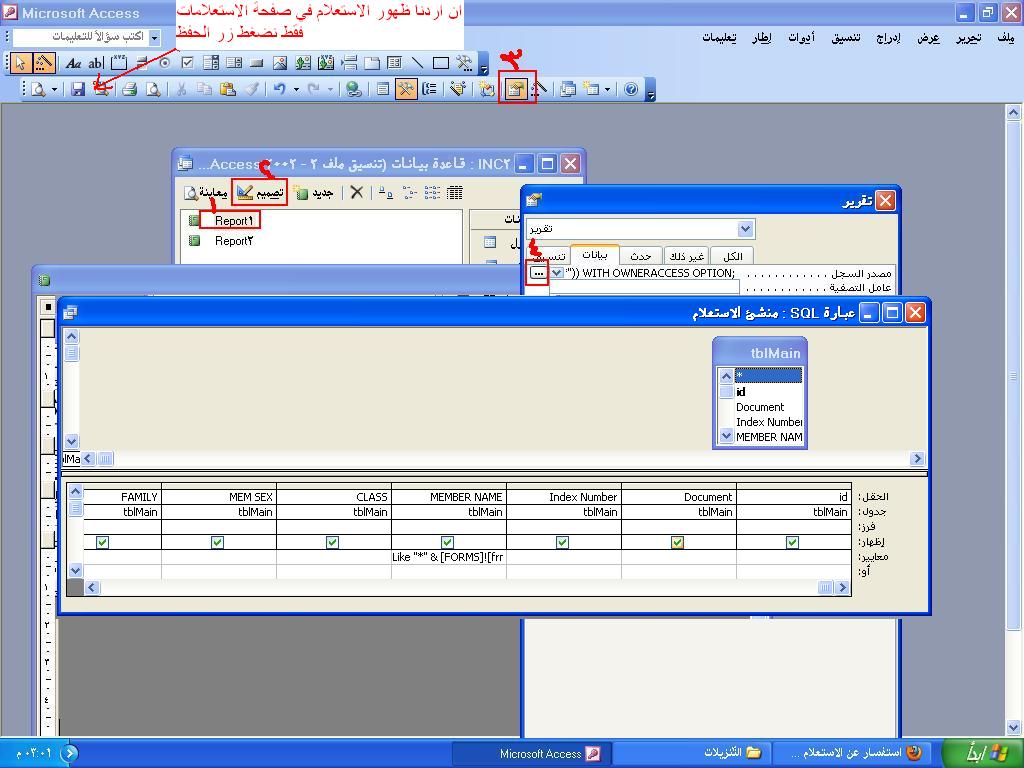This screenshot has height=768, width=1024.
Task: Click the main window vertical scrollbar up arrow
Action: pos(1013,113)
